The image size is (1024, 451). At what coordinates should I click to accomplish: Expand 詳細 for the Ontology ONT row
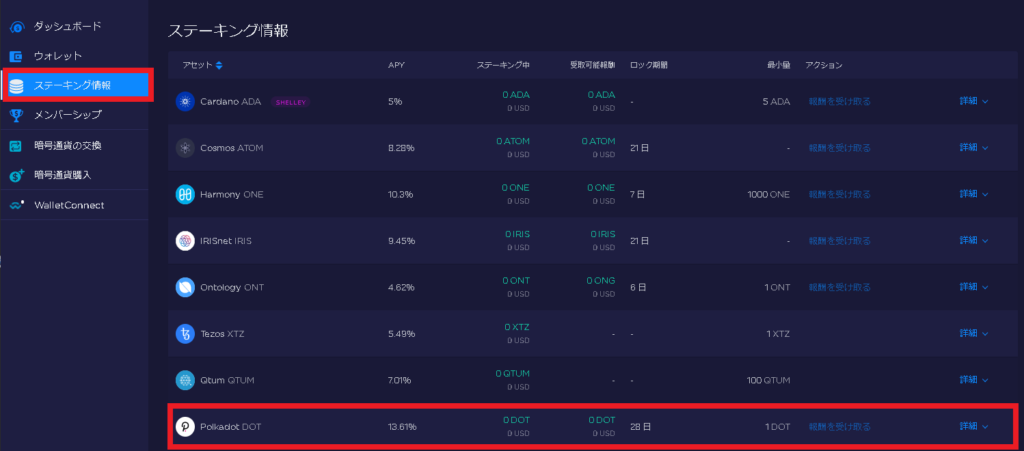click(x=974, y=287)
